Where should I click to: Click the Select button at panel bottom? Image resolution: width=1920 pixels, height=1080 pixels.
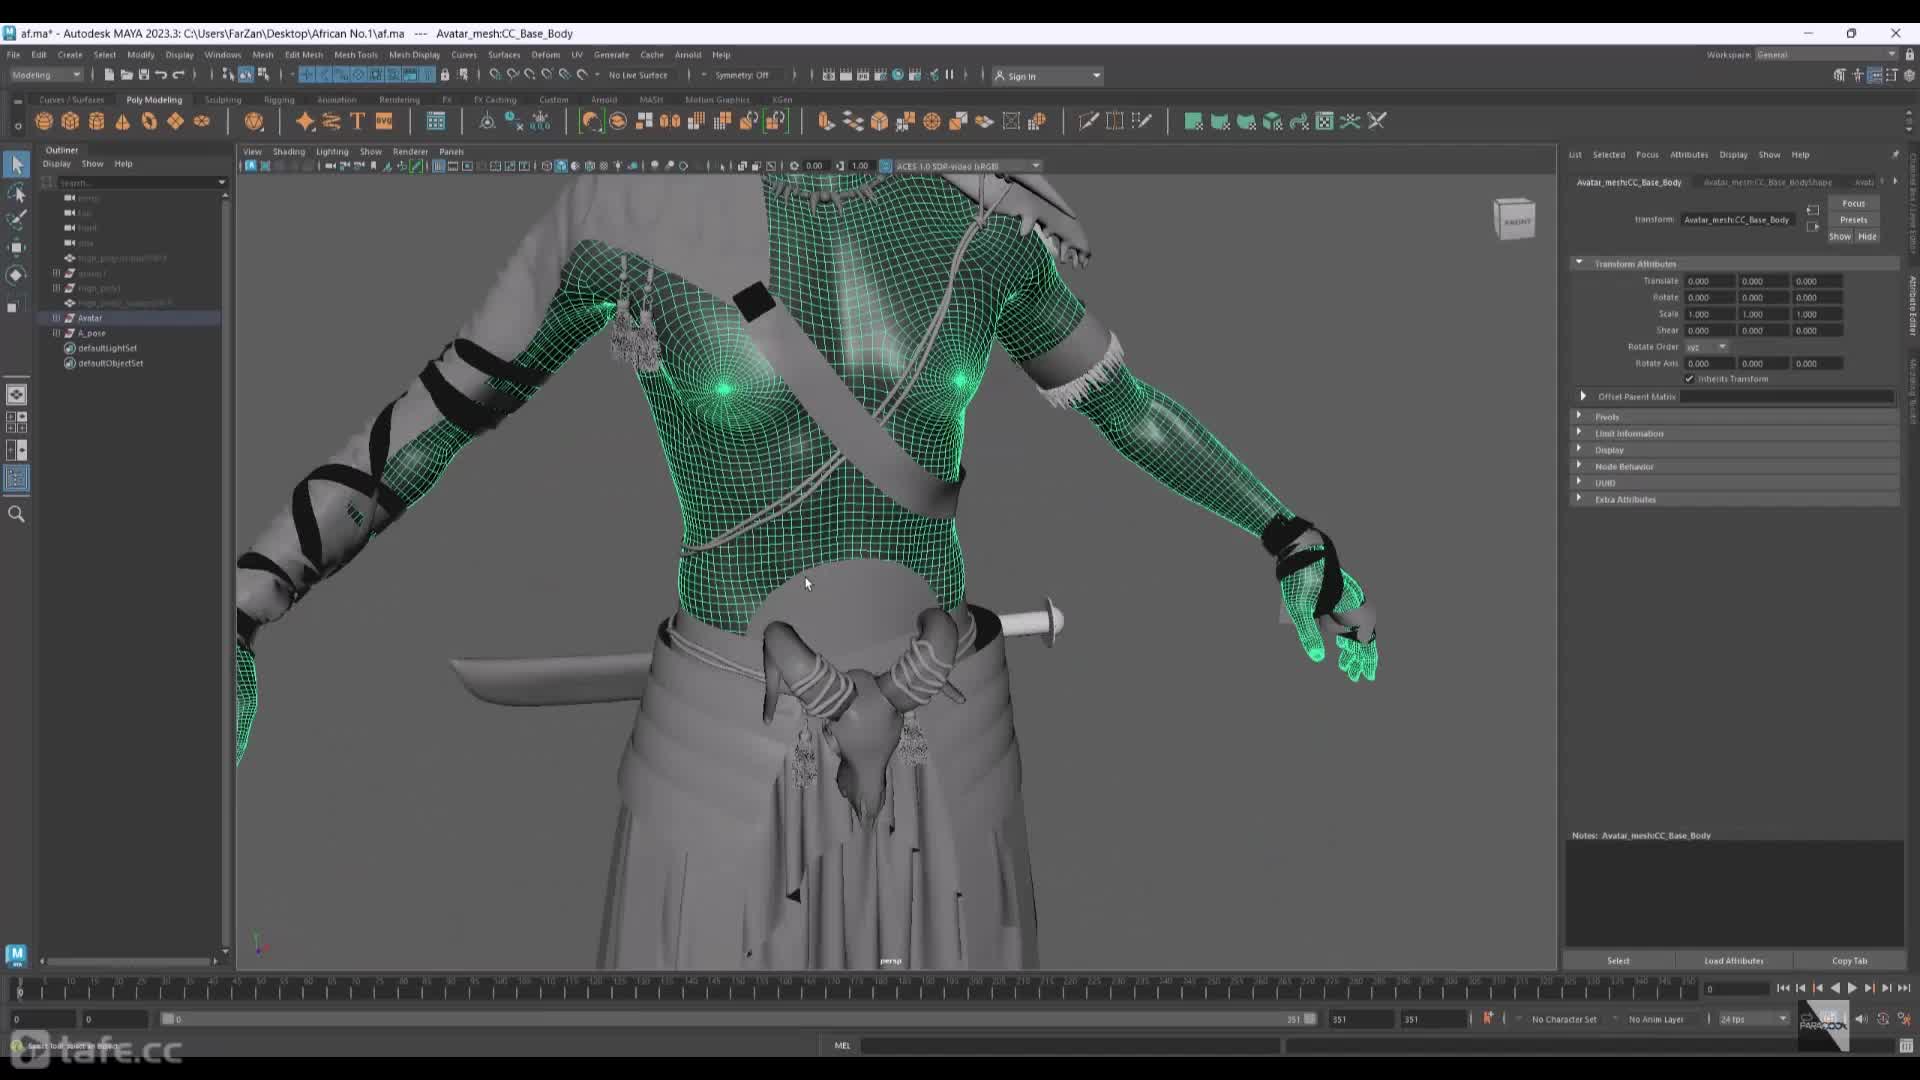(1618, 961)
